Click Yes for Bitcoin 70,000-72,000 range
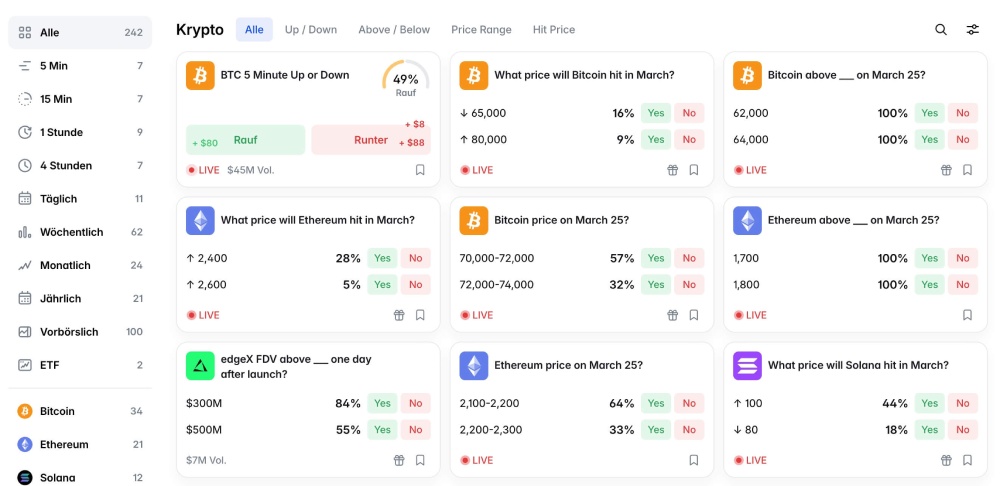Screen dimensions: 1000x486 (656, 258)
